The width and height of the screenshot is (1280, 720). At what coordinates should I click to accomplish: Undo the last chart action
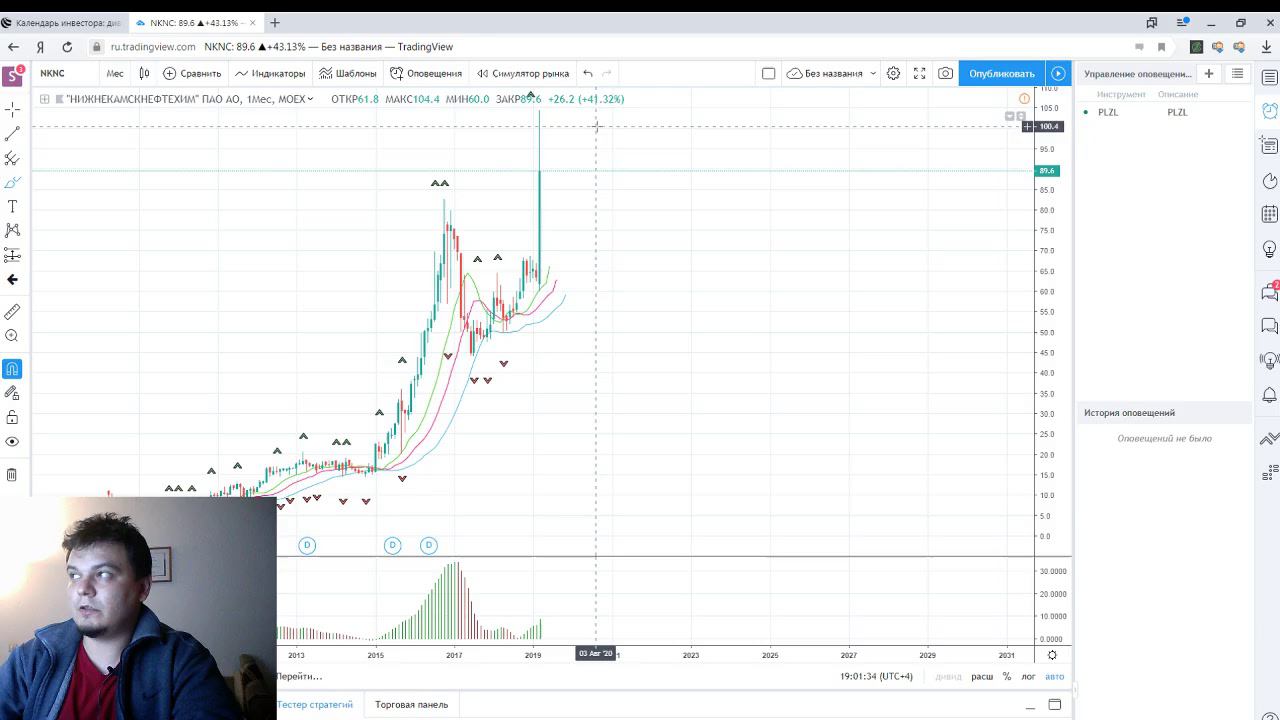pyautogui.click(x=588, y=73)
